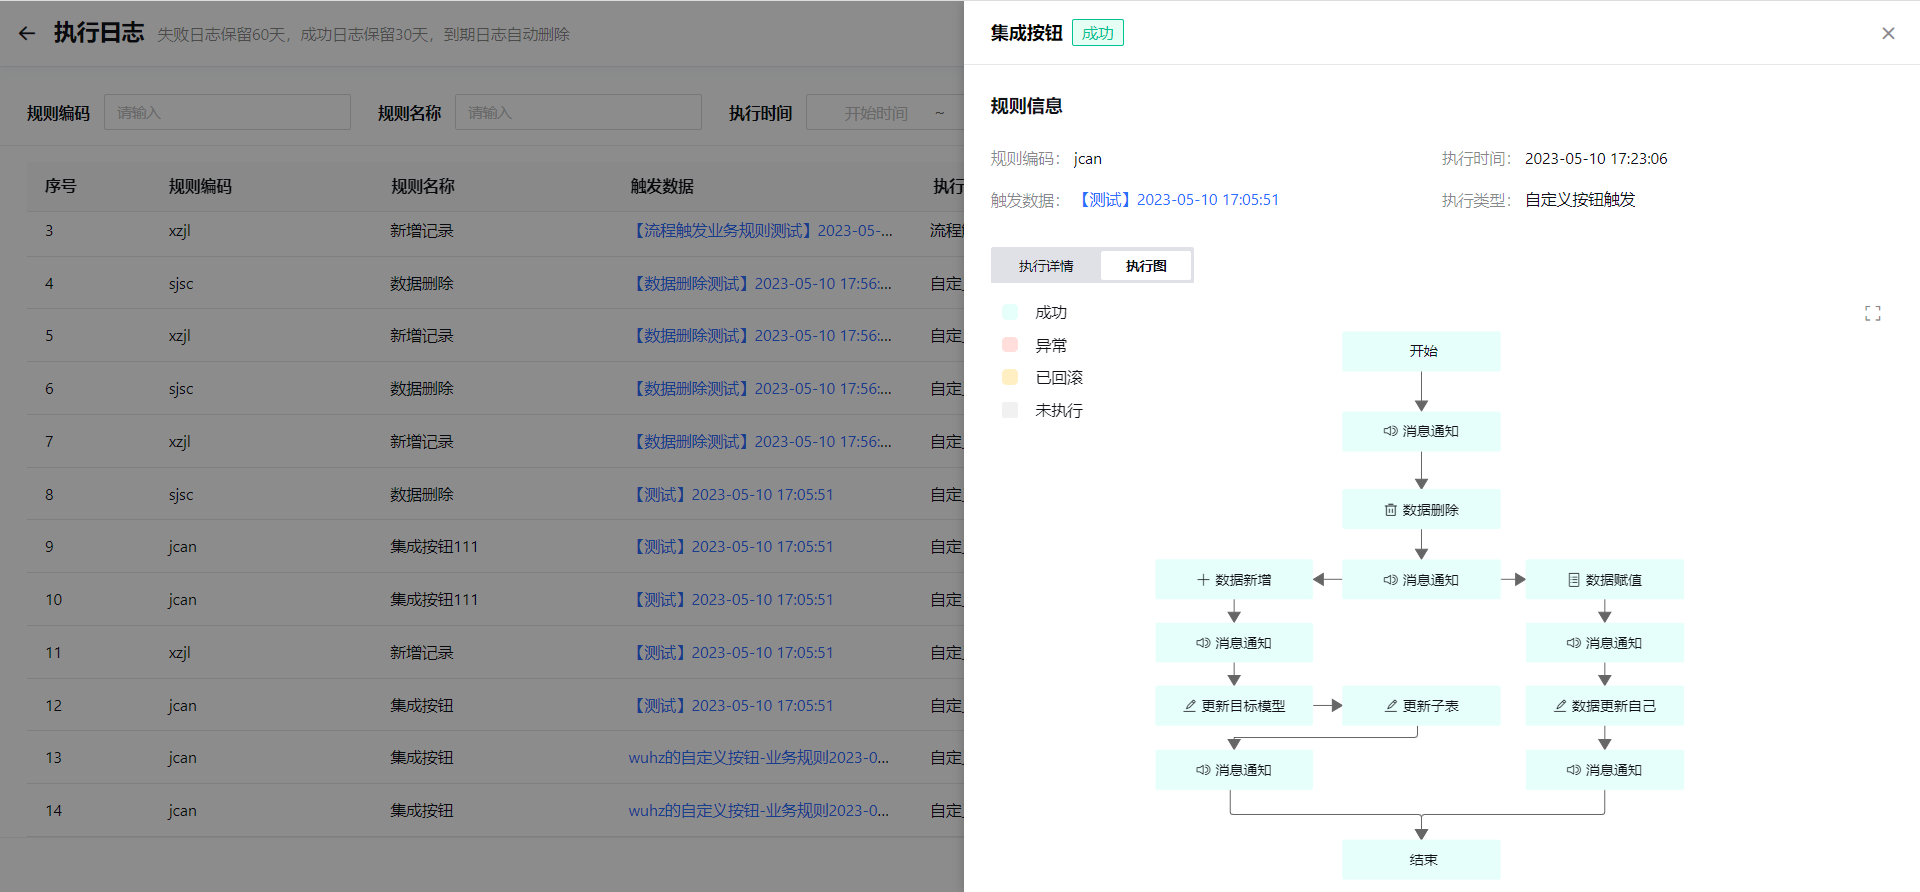1920x892 pixels.
Task: Select the 更新目标模型 node
Action: click(x=1234, y=706)
